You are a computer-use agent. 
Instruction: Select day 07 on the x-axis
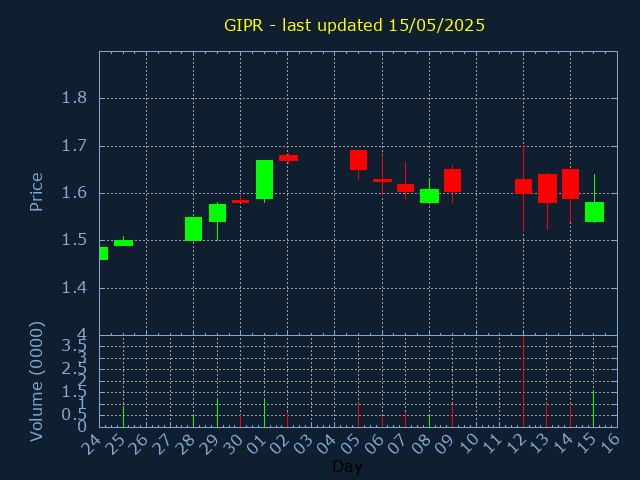click(x=398, y=444)
